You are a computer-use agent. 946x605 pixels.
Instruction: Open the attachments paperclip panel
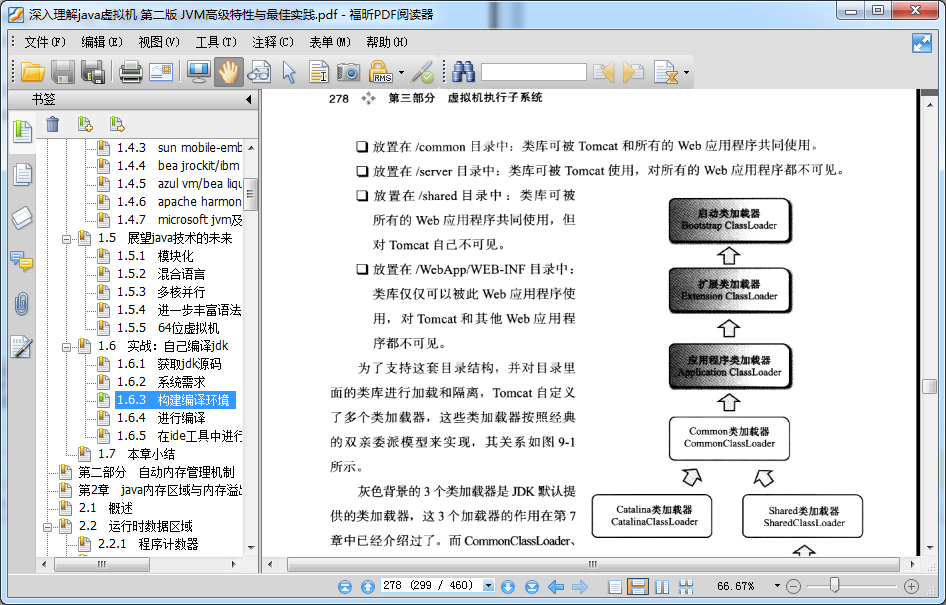pyautogui.click(x=21, y=304)
